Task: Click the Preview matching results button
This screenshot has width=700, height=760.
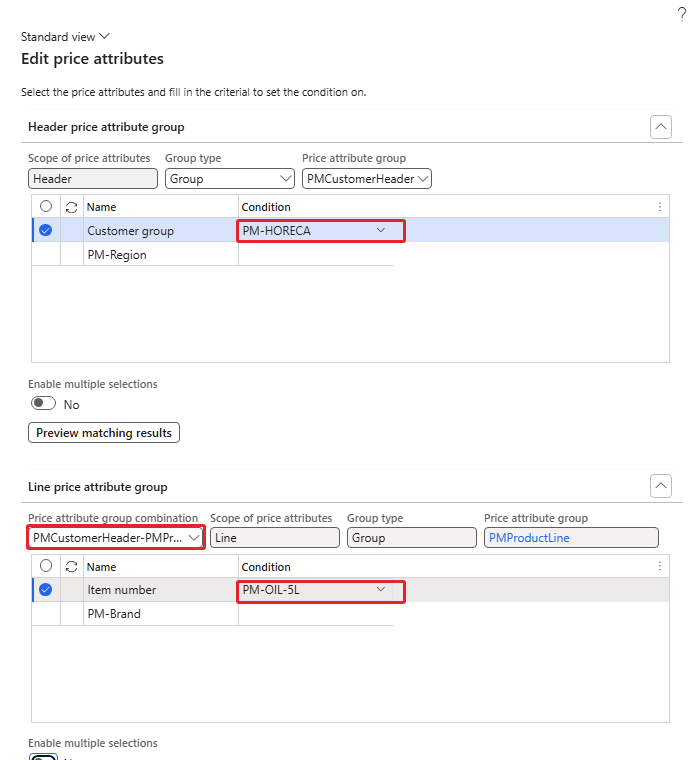Action: click(x=104, y=432)
